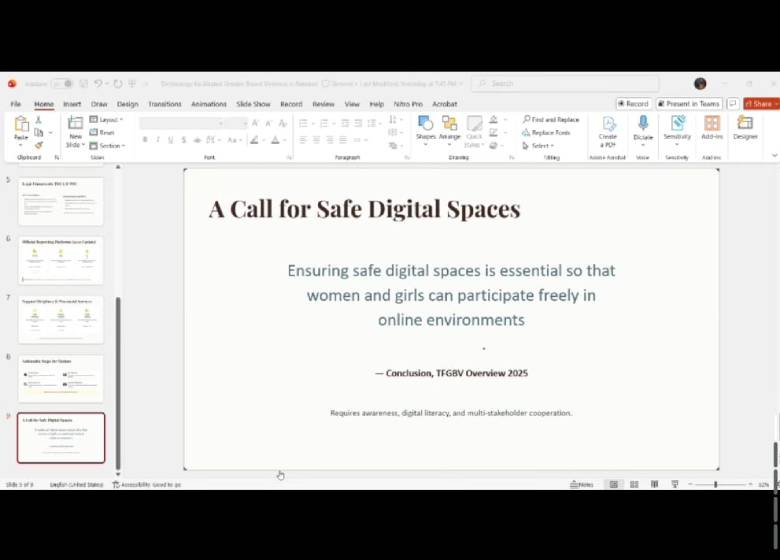Open the Select dropdown in Editing group

tap(541, 146)
